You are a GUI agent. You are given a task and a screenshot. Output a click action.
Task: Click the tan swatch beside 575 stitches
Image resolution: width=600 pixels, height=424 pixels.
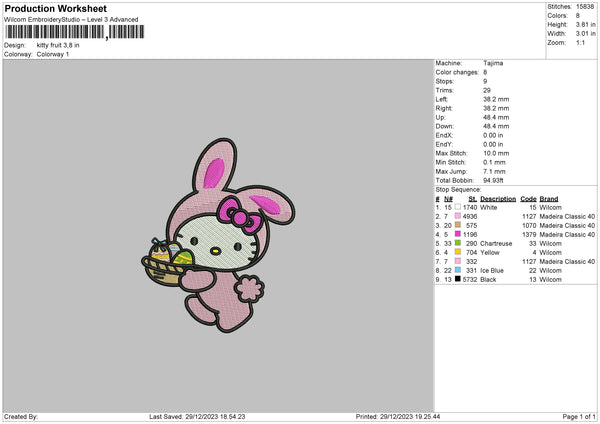point(458,225)
